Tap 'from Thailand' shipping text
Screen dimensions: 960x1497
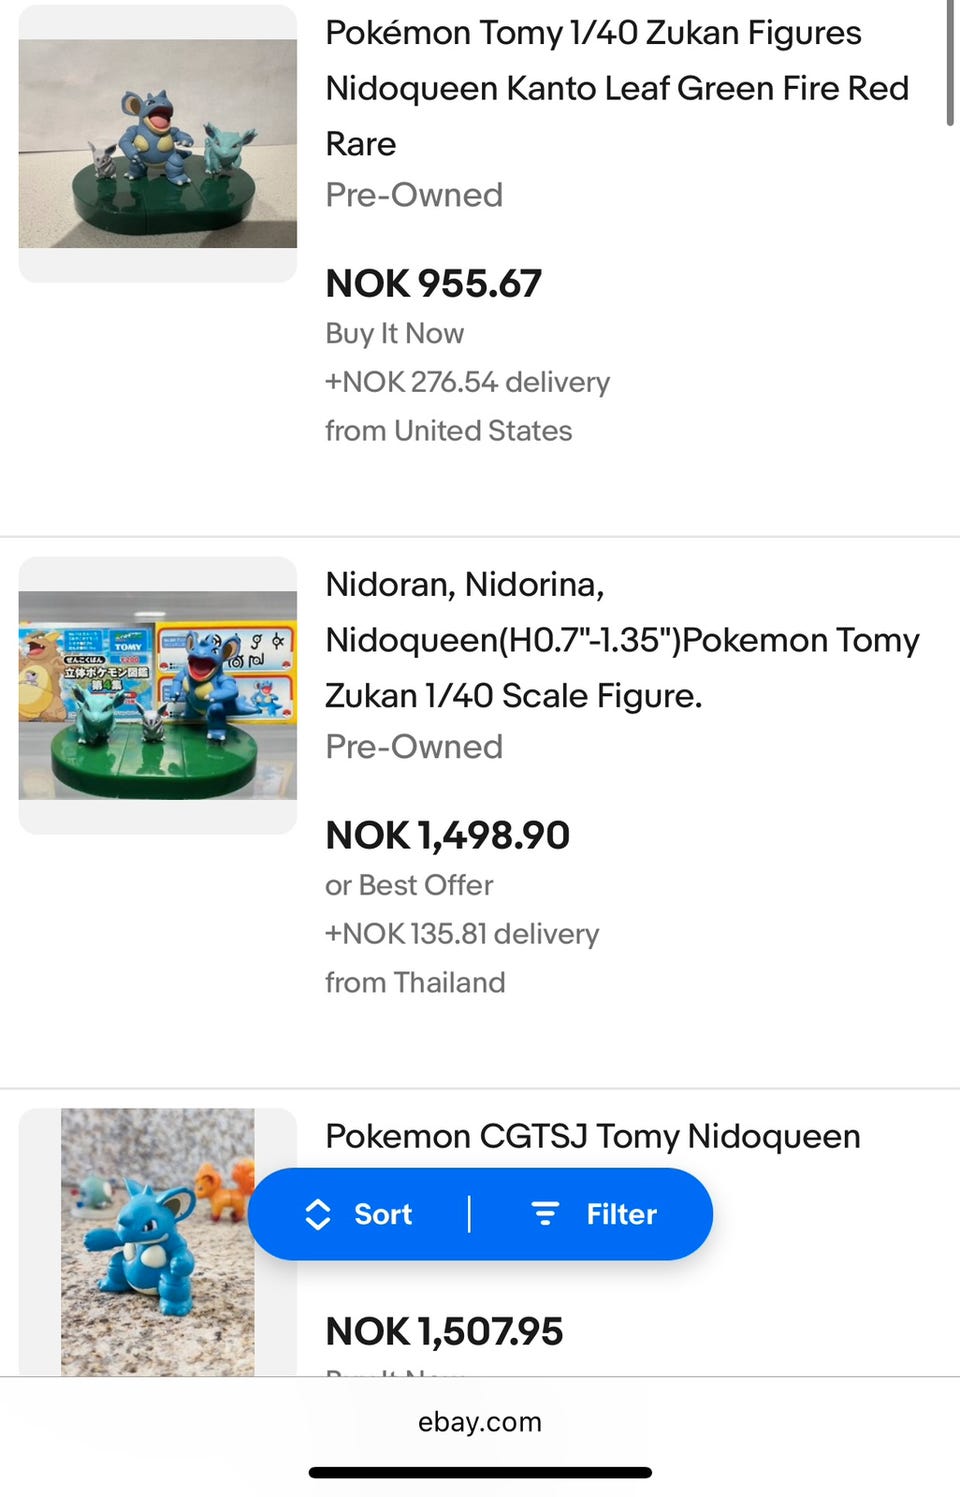pos(415,982)
